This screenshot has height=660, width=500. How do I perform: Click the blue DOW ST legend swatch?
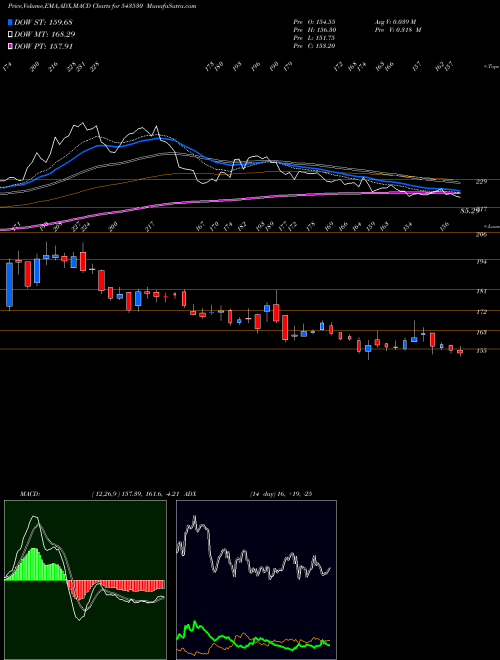pyautogui.click(x=11, y=22)
